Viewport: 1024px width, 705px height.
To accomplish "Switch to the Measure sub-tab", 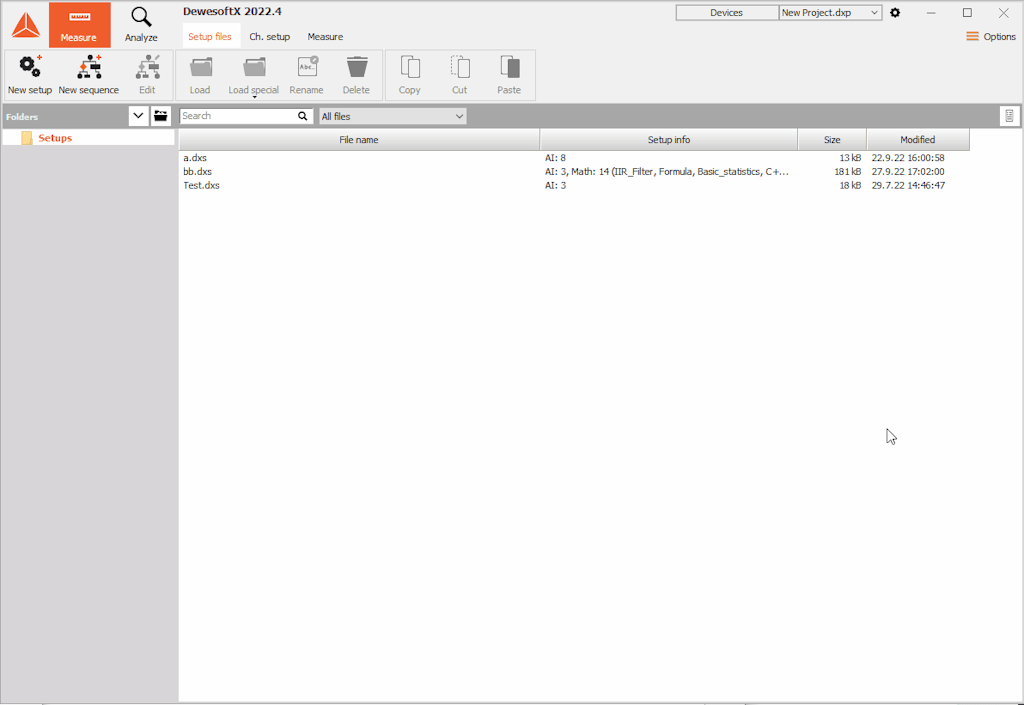I will pos(325,37).
